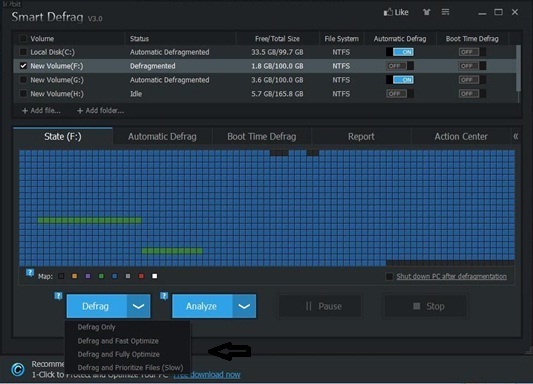Click the Stop button
The width and height of the screenshot is (533, 384).
pyautogui.click(x=426, y=306)
